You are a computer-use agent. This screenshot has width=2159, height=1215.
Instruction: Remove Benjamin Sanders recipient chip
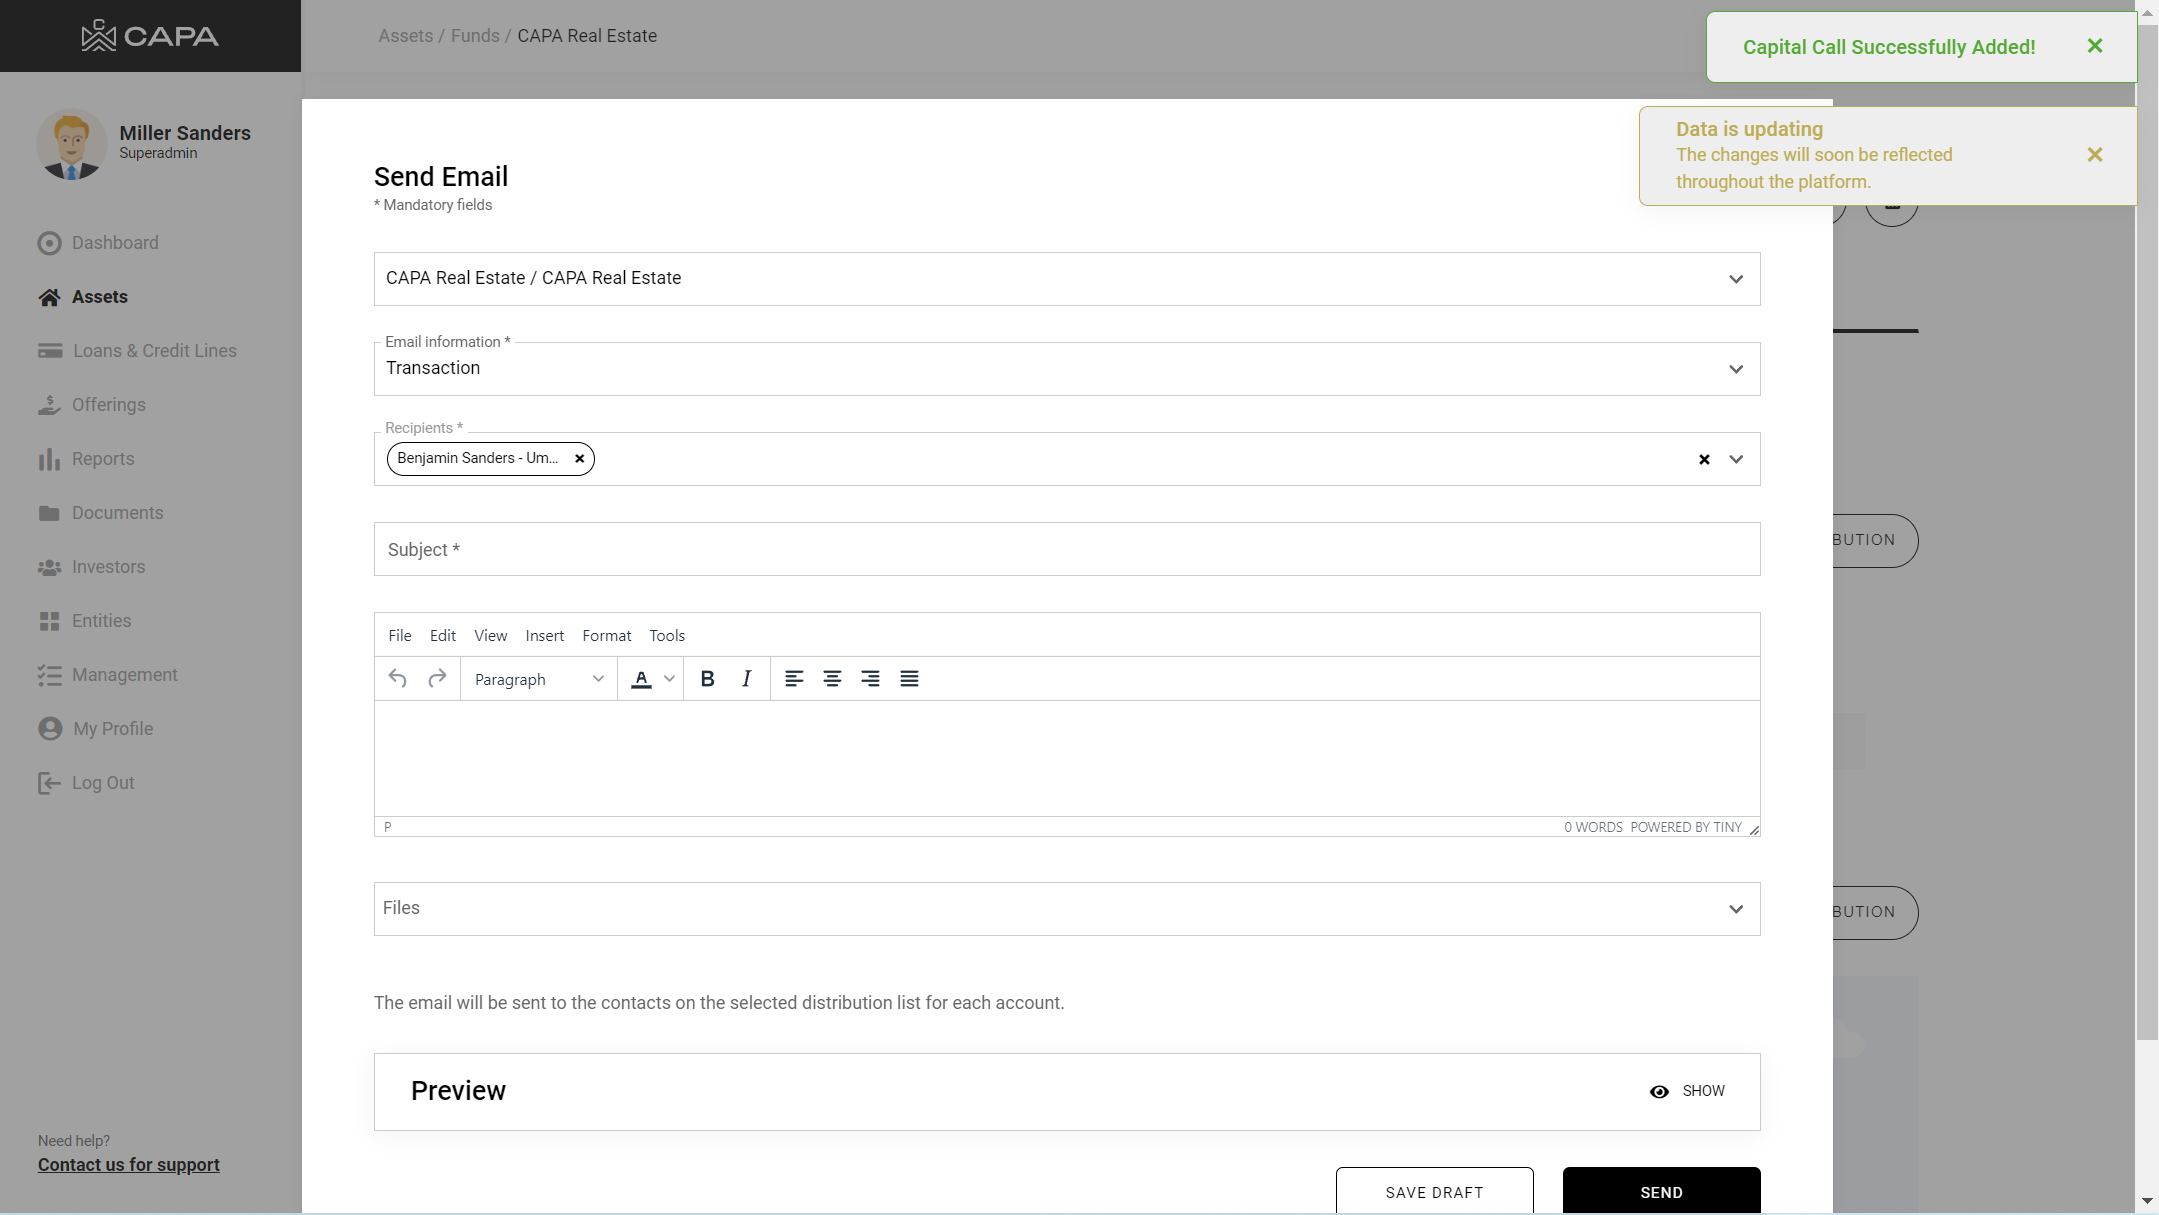tap(579, 459)
